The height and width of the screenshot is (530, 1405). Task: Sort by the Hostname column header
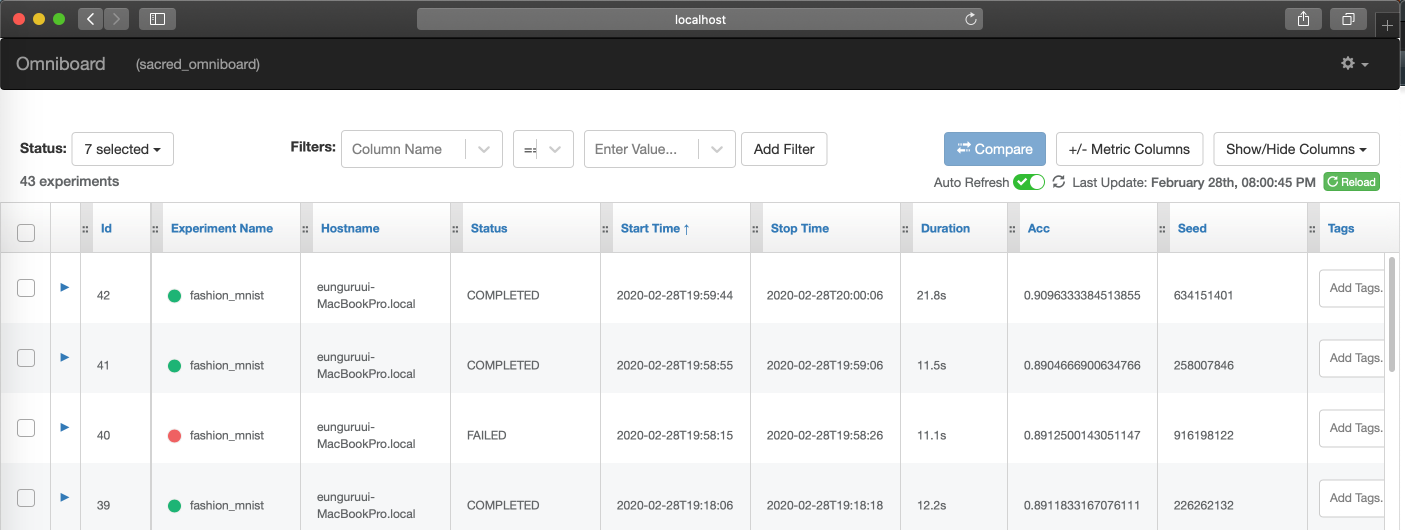tap(350, 228)
